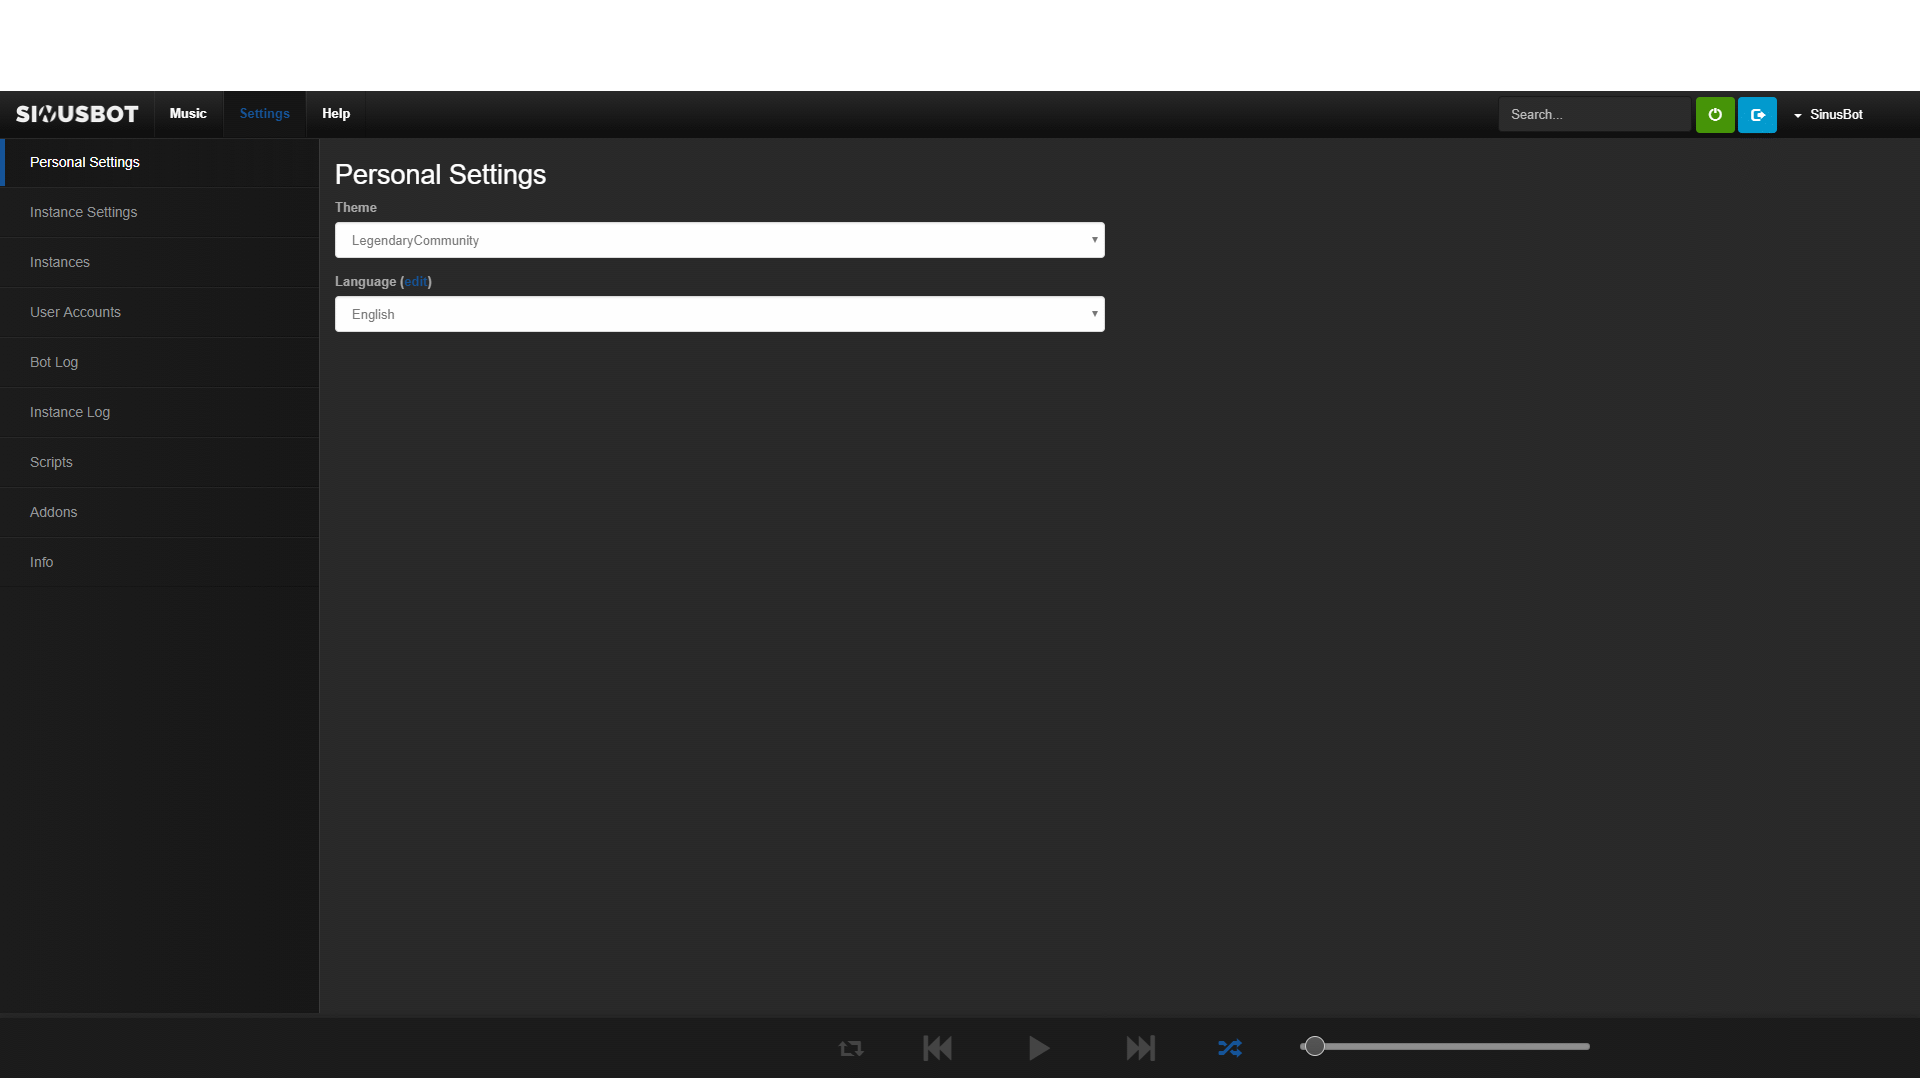Open User Accounts in sidebar
Viewport: 1920px width, 1078px height.
[75, 312]
